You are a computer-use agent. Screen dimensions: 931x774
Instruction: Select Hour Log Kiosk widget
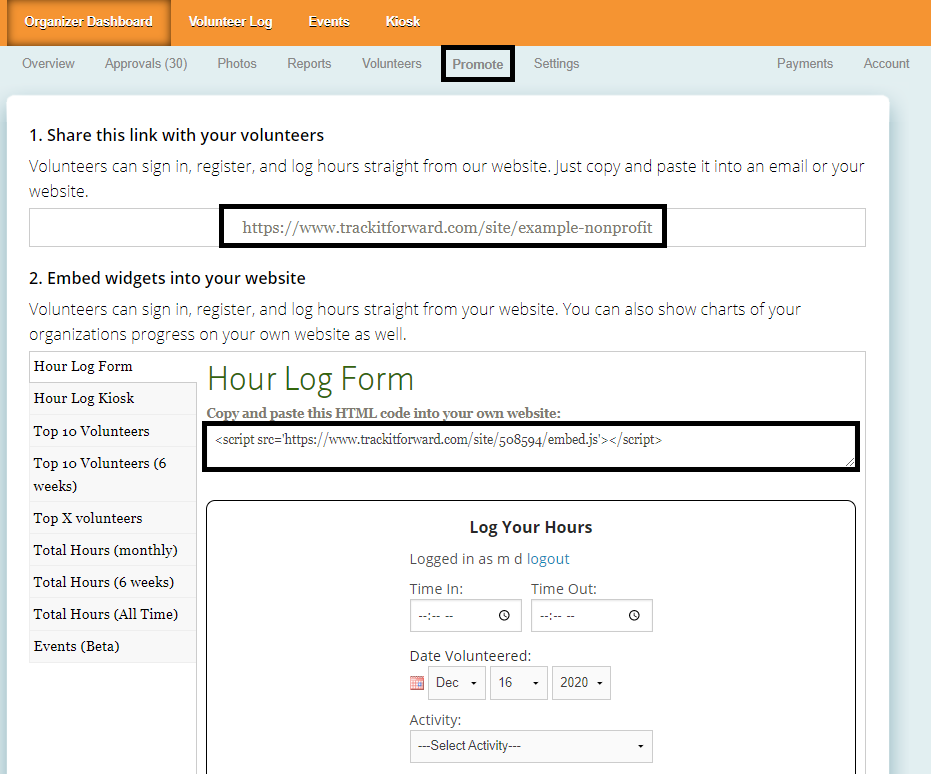(x=113, y=398)
